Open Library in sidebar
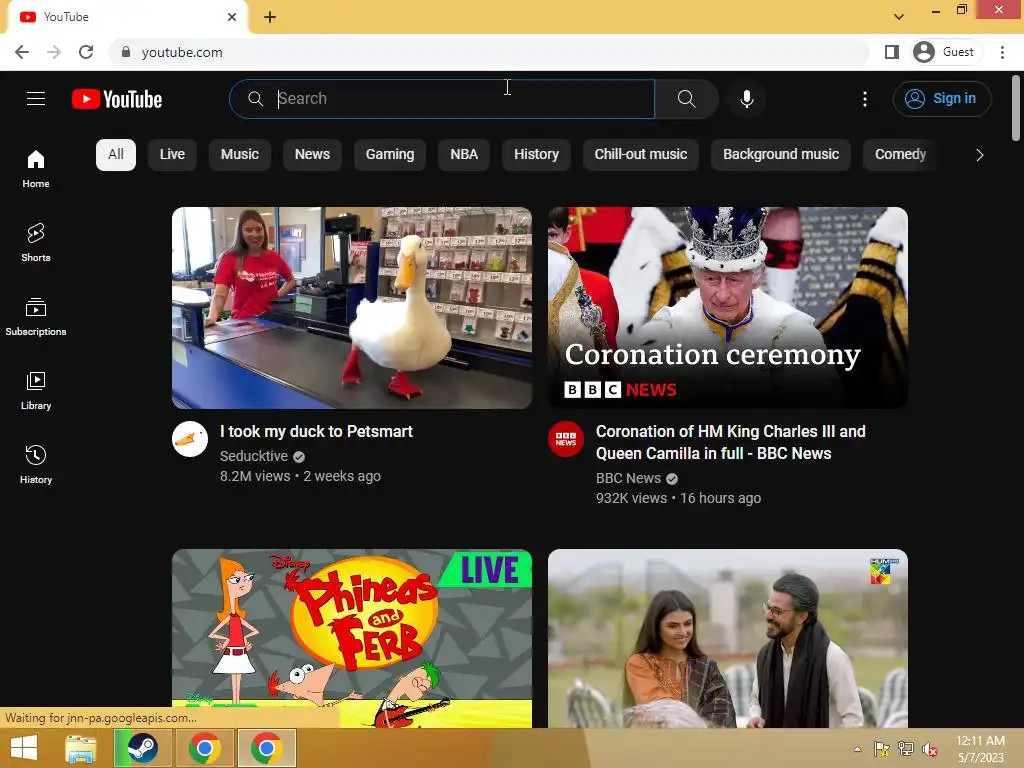This screenshot has height=768, width=1024. click(36, 391)
